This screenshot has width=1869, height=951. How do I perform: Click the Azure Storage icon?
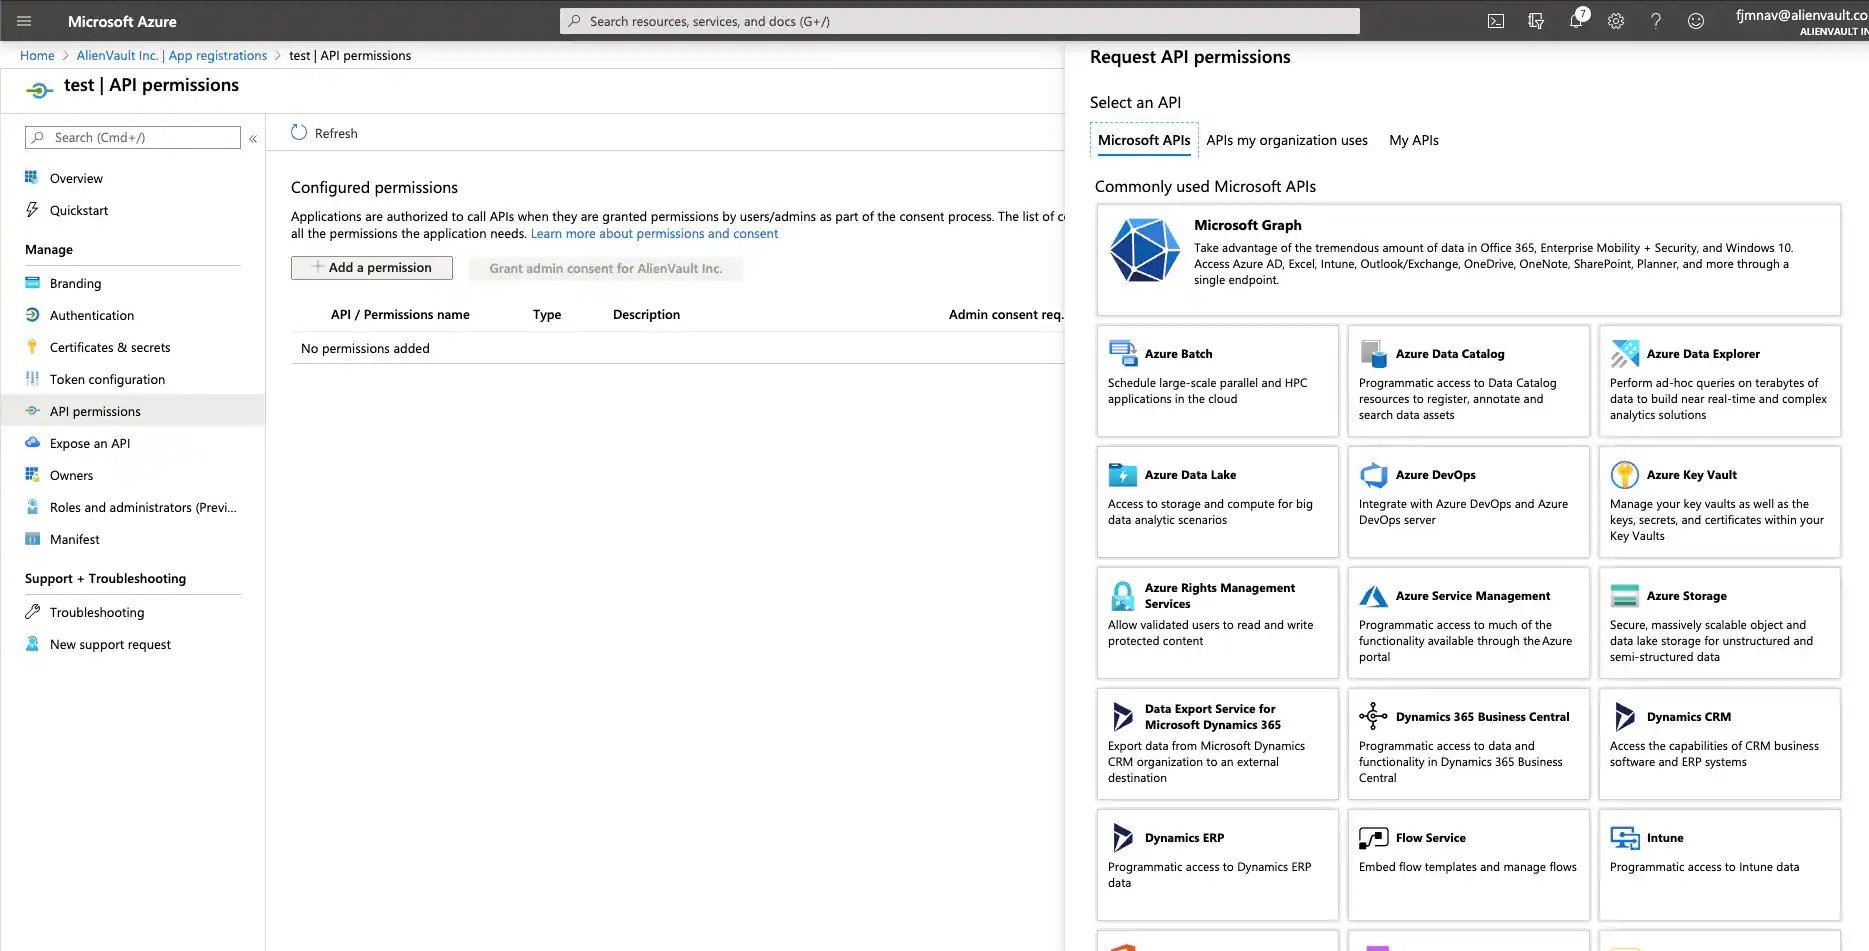(1625, 595)
